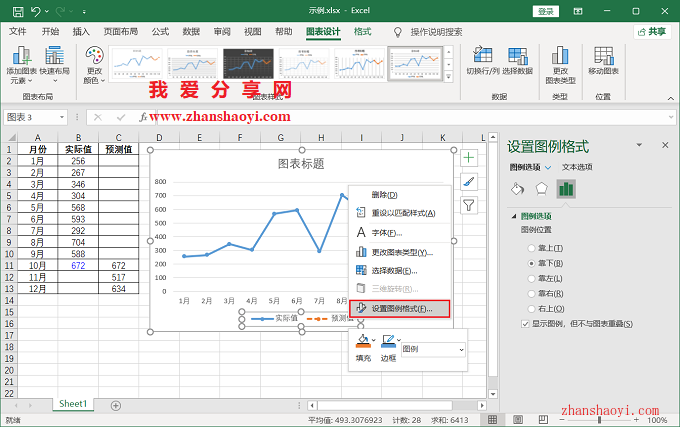The width and height of the screenshot is (680, 427).
Task: Open the Insert (插入) tab
Action: click(81, 32)
